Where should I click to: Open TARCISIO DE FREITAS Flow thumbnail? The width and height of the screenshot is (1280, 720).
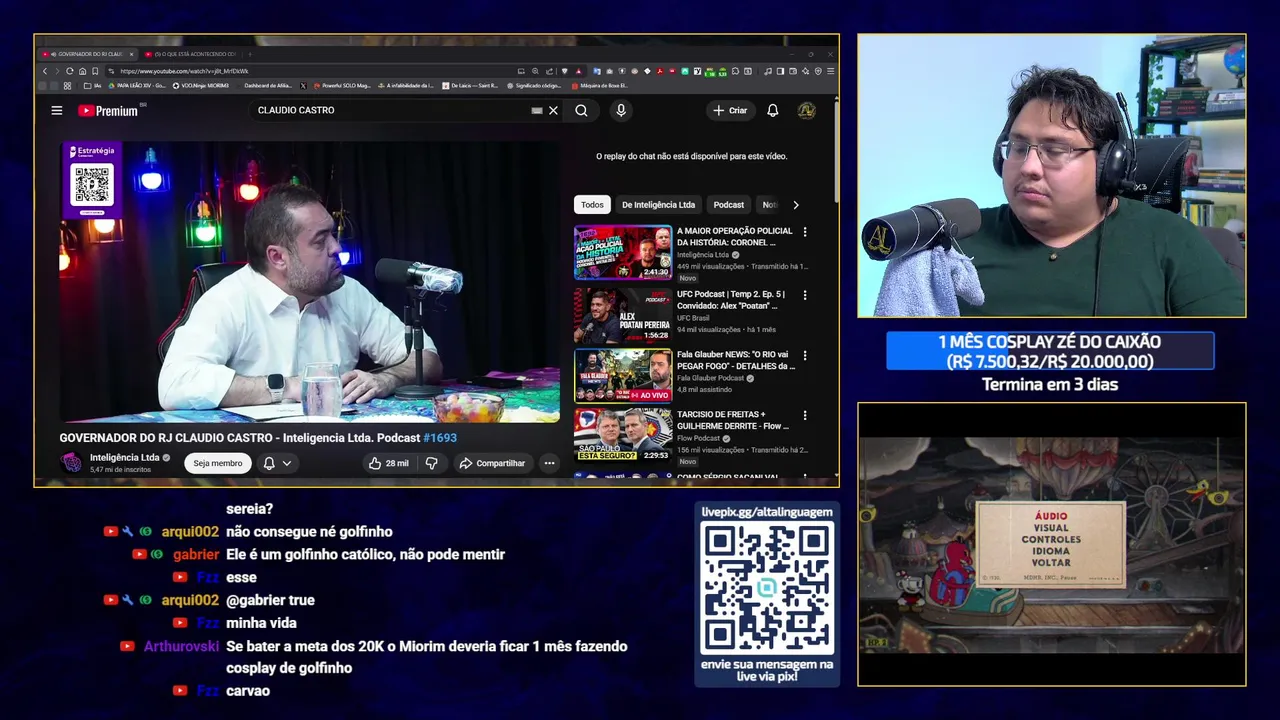pyautogui.click(x=623, y=435)
